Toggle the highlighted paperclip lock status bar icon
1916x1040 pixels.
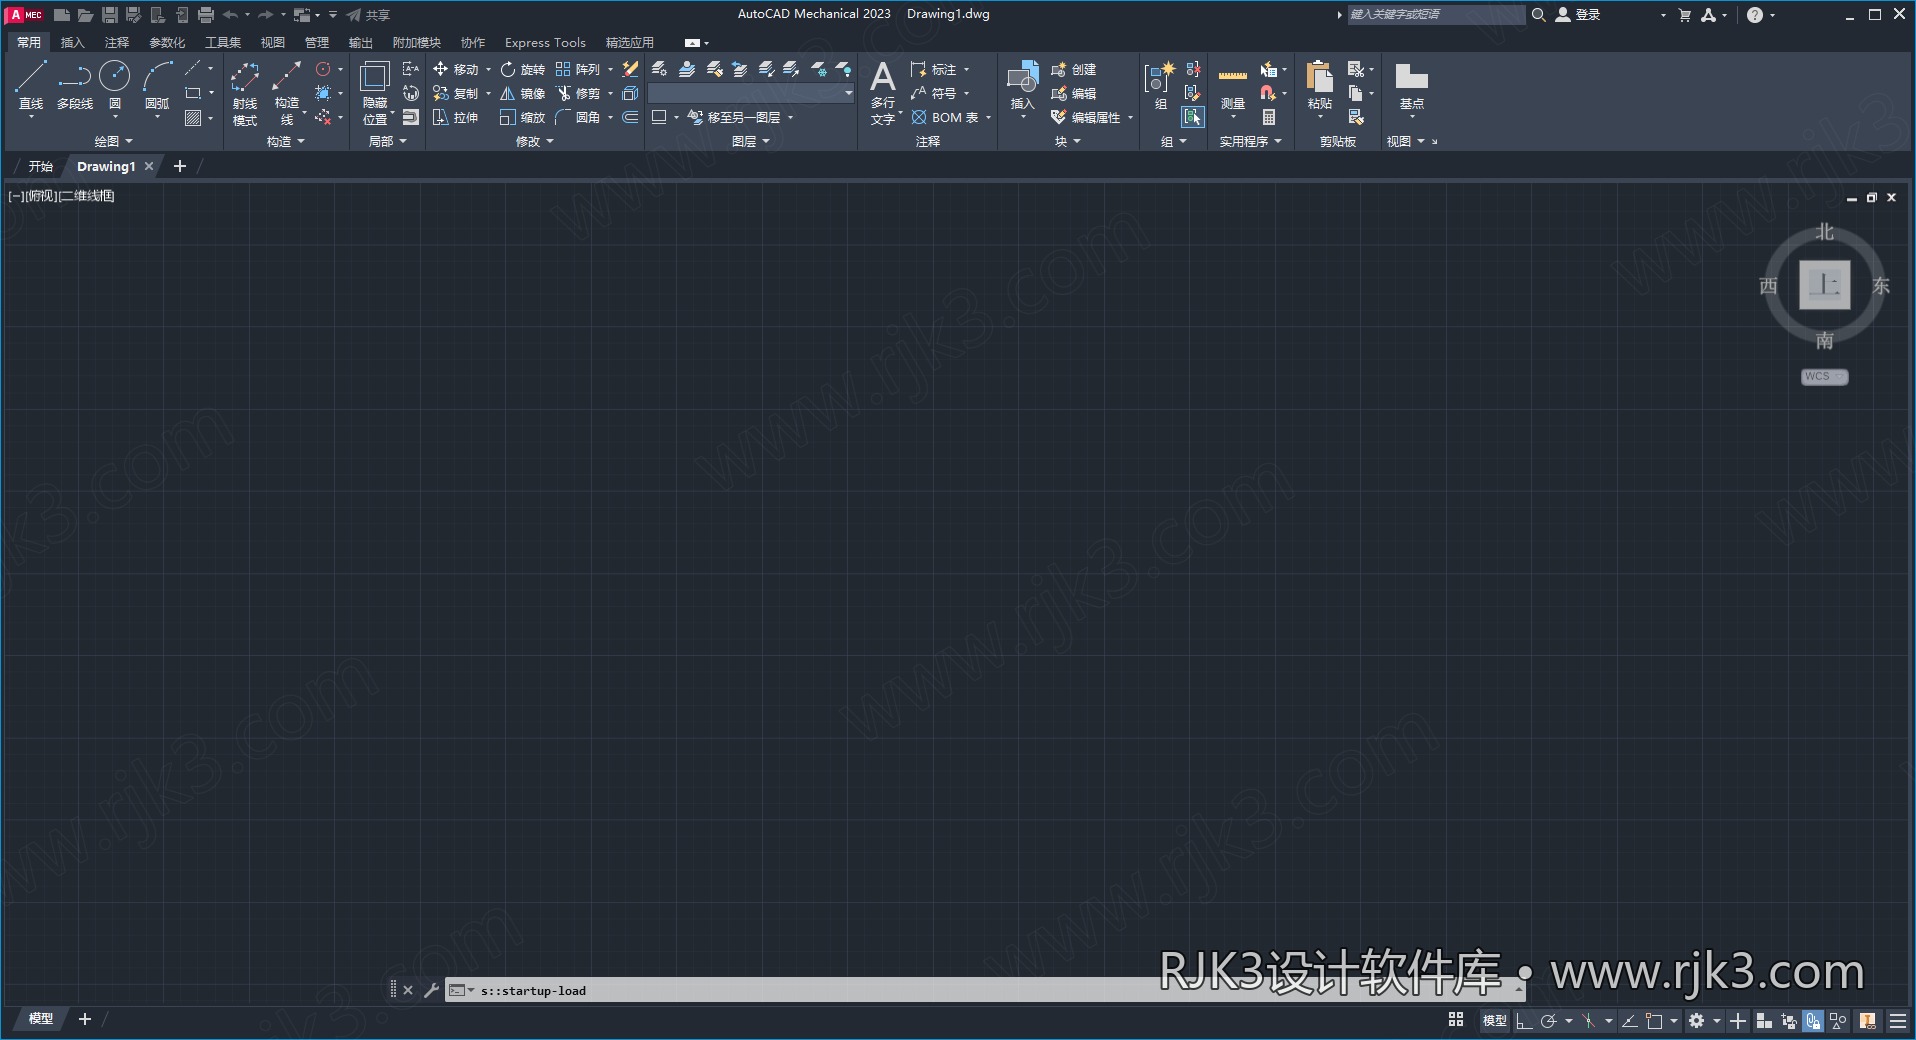click(1813, 1021)
